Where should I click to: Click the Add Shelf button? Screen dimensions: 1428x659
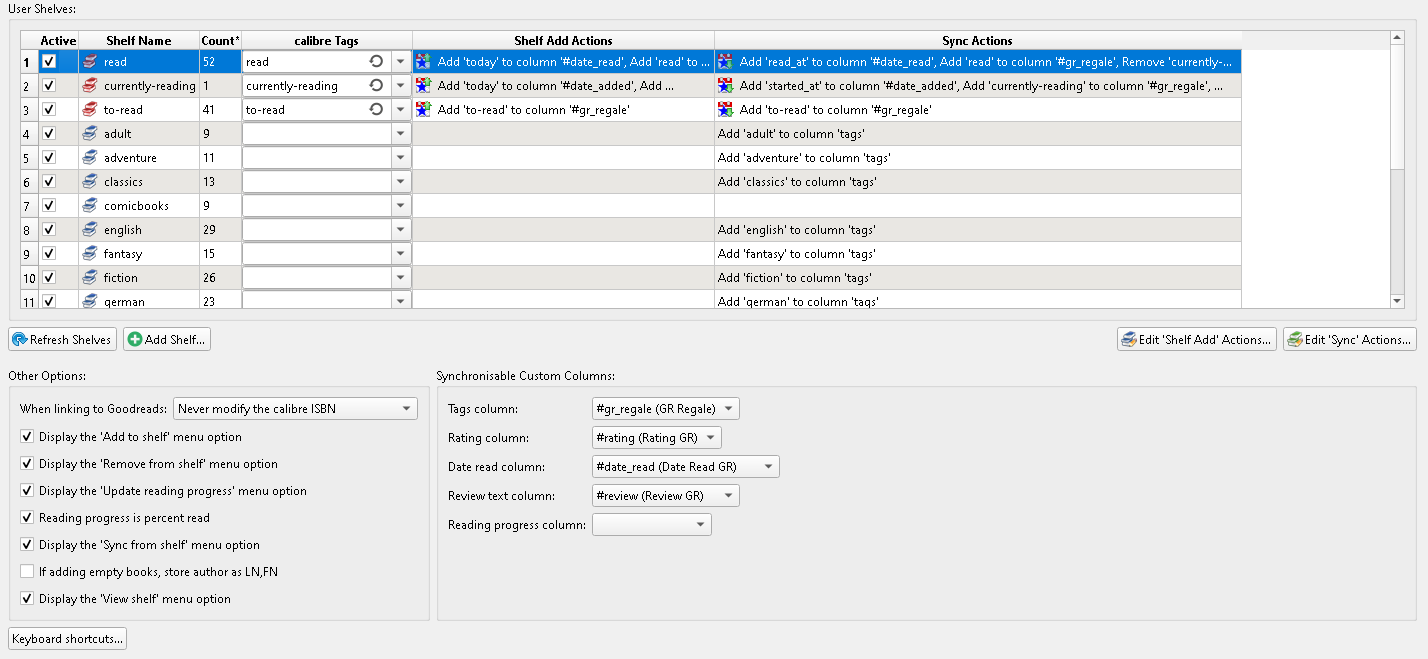click(x=167, y=340)
